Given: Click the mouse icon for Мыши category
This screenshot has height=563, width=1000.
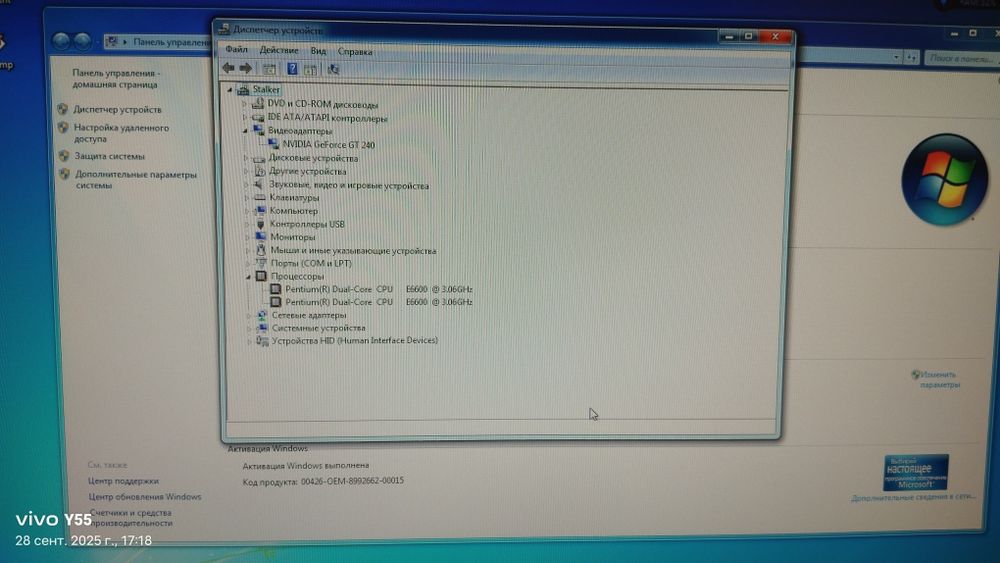Looking at the screenshot, I should tap(261, 250).
